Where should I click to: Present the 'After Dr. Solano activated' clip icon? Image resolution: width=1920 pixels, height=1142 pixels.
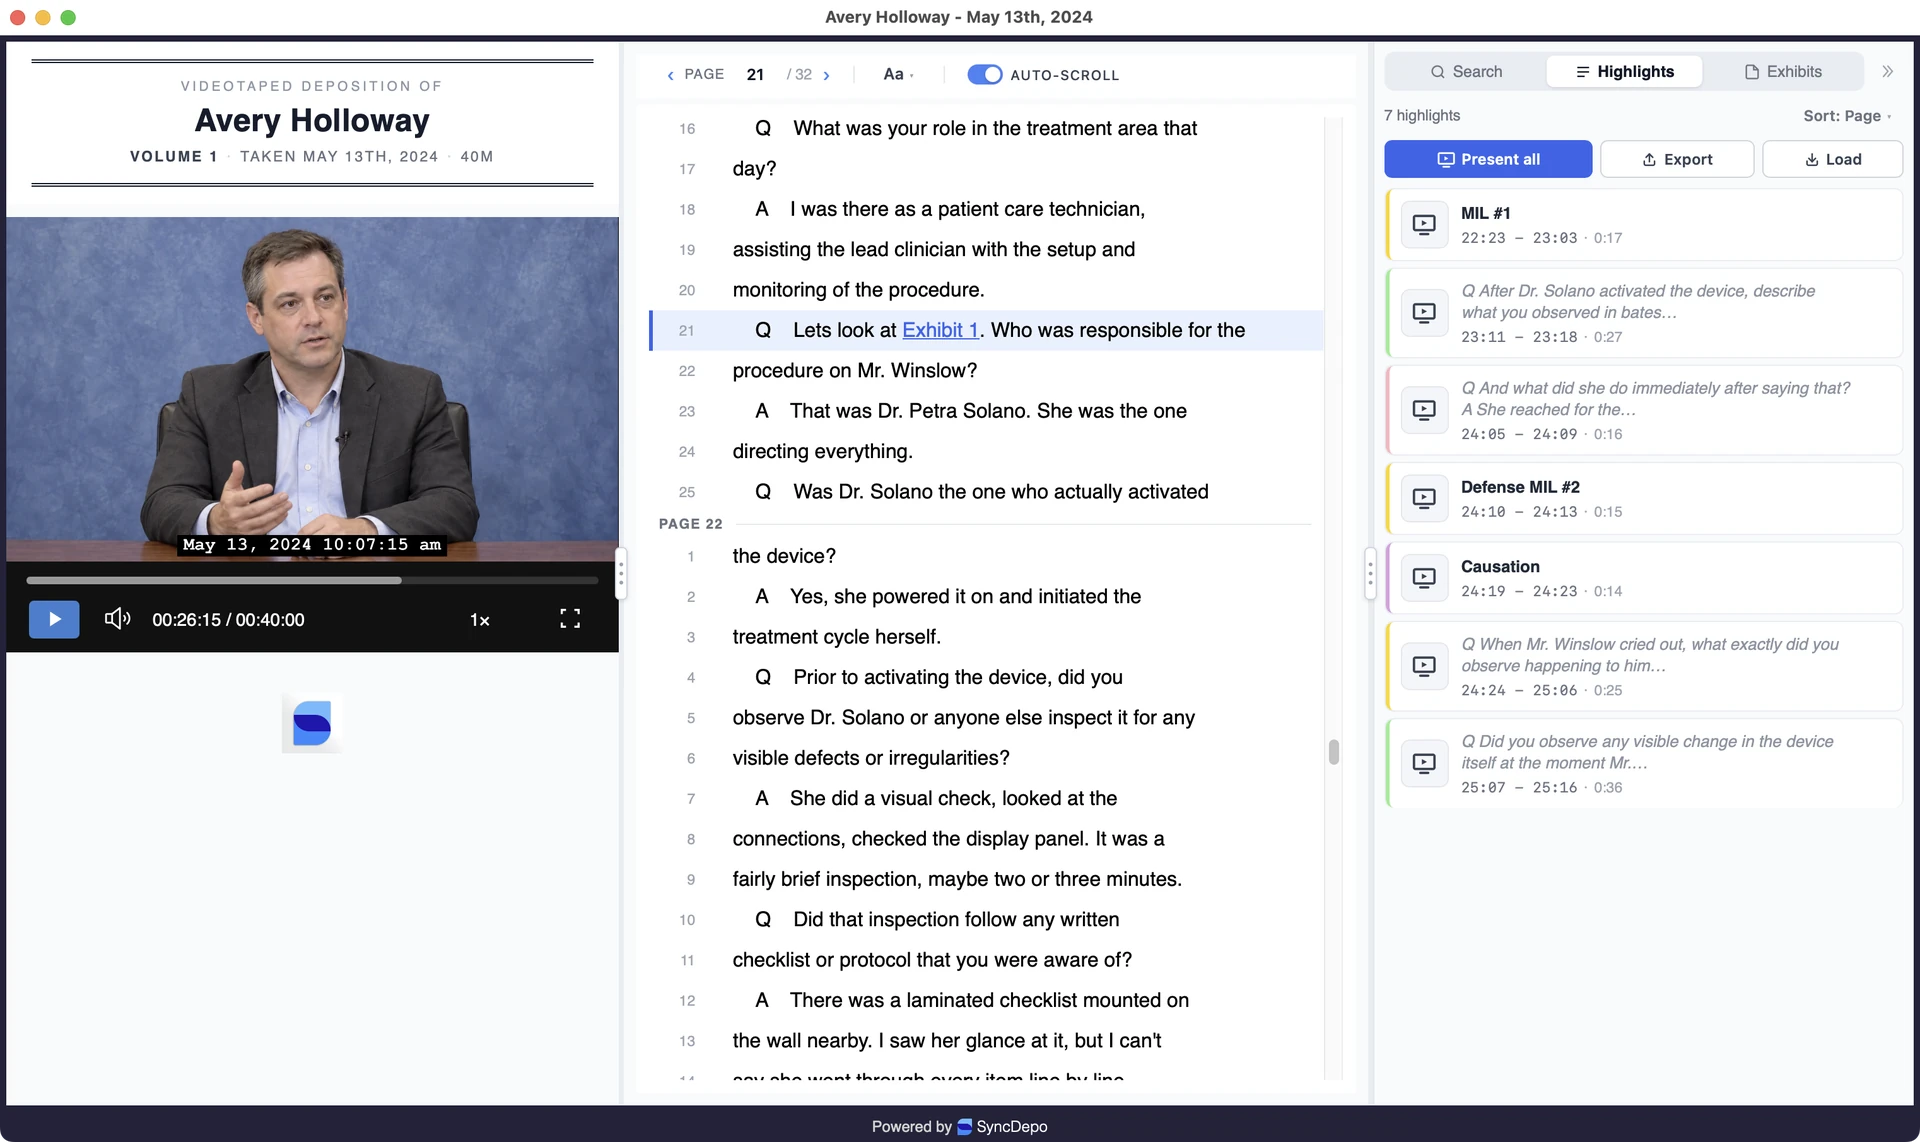coord(1424,313)
